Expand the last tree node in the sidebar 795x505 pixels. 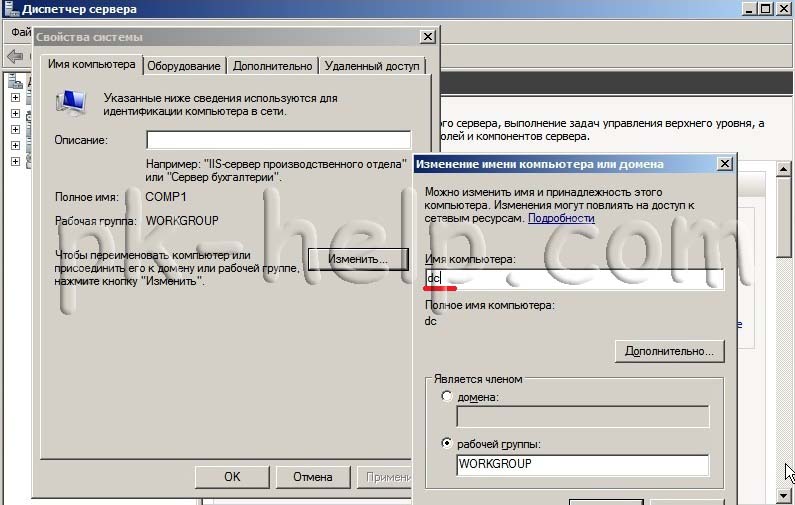[x=15, y=161]
